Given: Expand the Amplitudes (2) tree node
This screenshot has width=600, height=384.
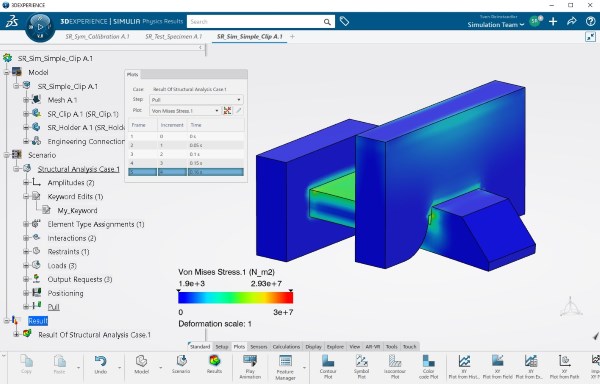Looking at the screenshot, I should pos(26,183).
